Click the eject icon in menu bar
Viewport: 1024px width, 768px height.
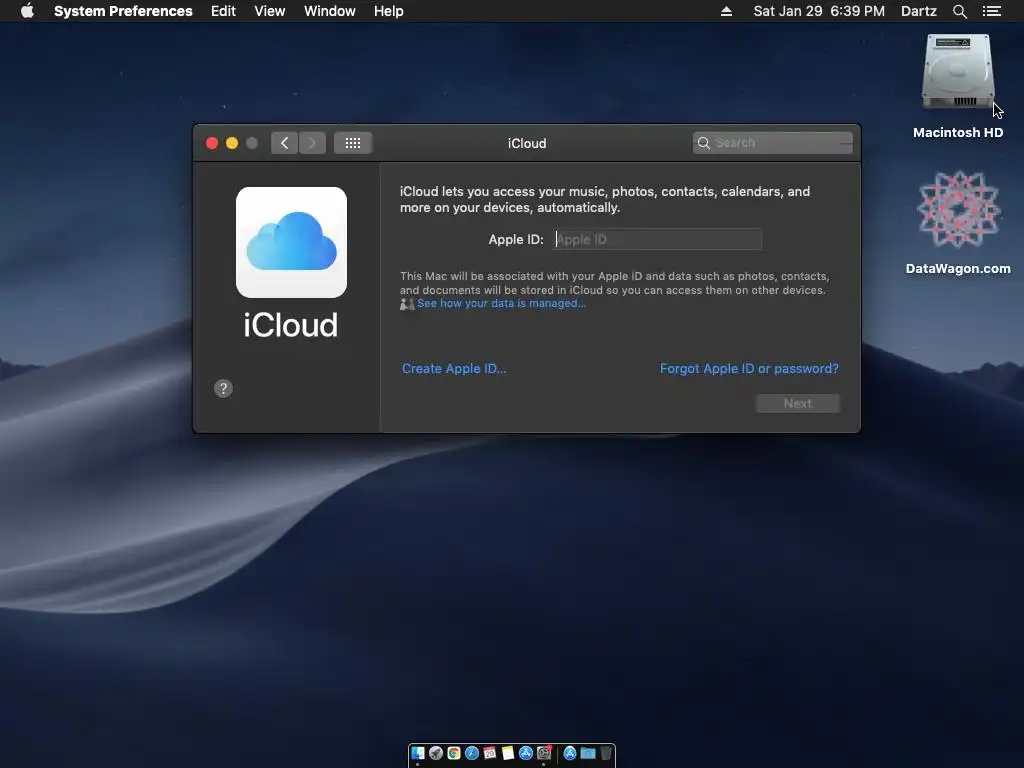726,11
